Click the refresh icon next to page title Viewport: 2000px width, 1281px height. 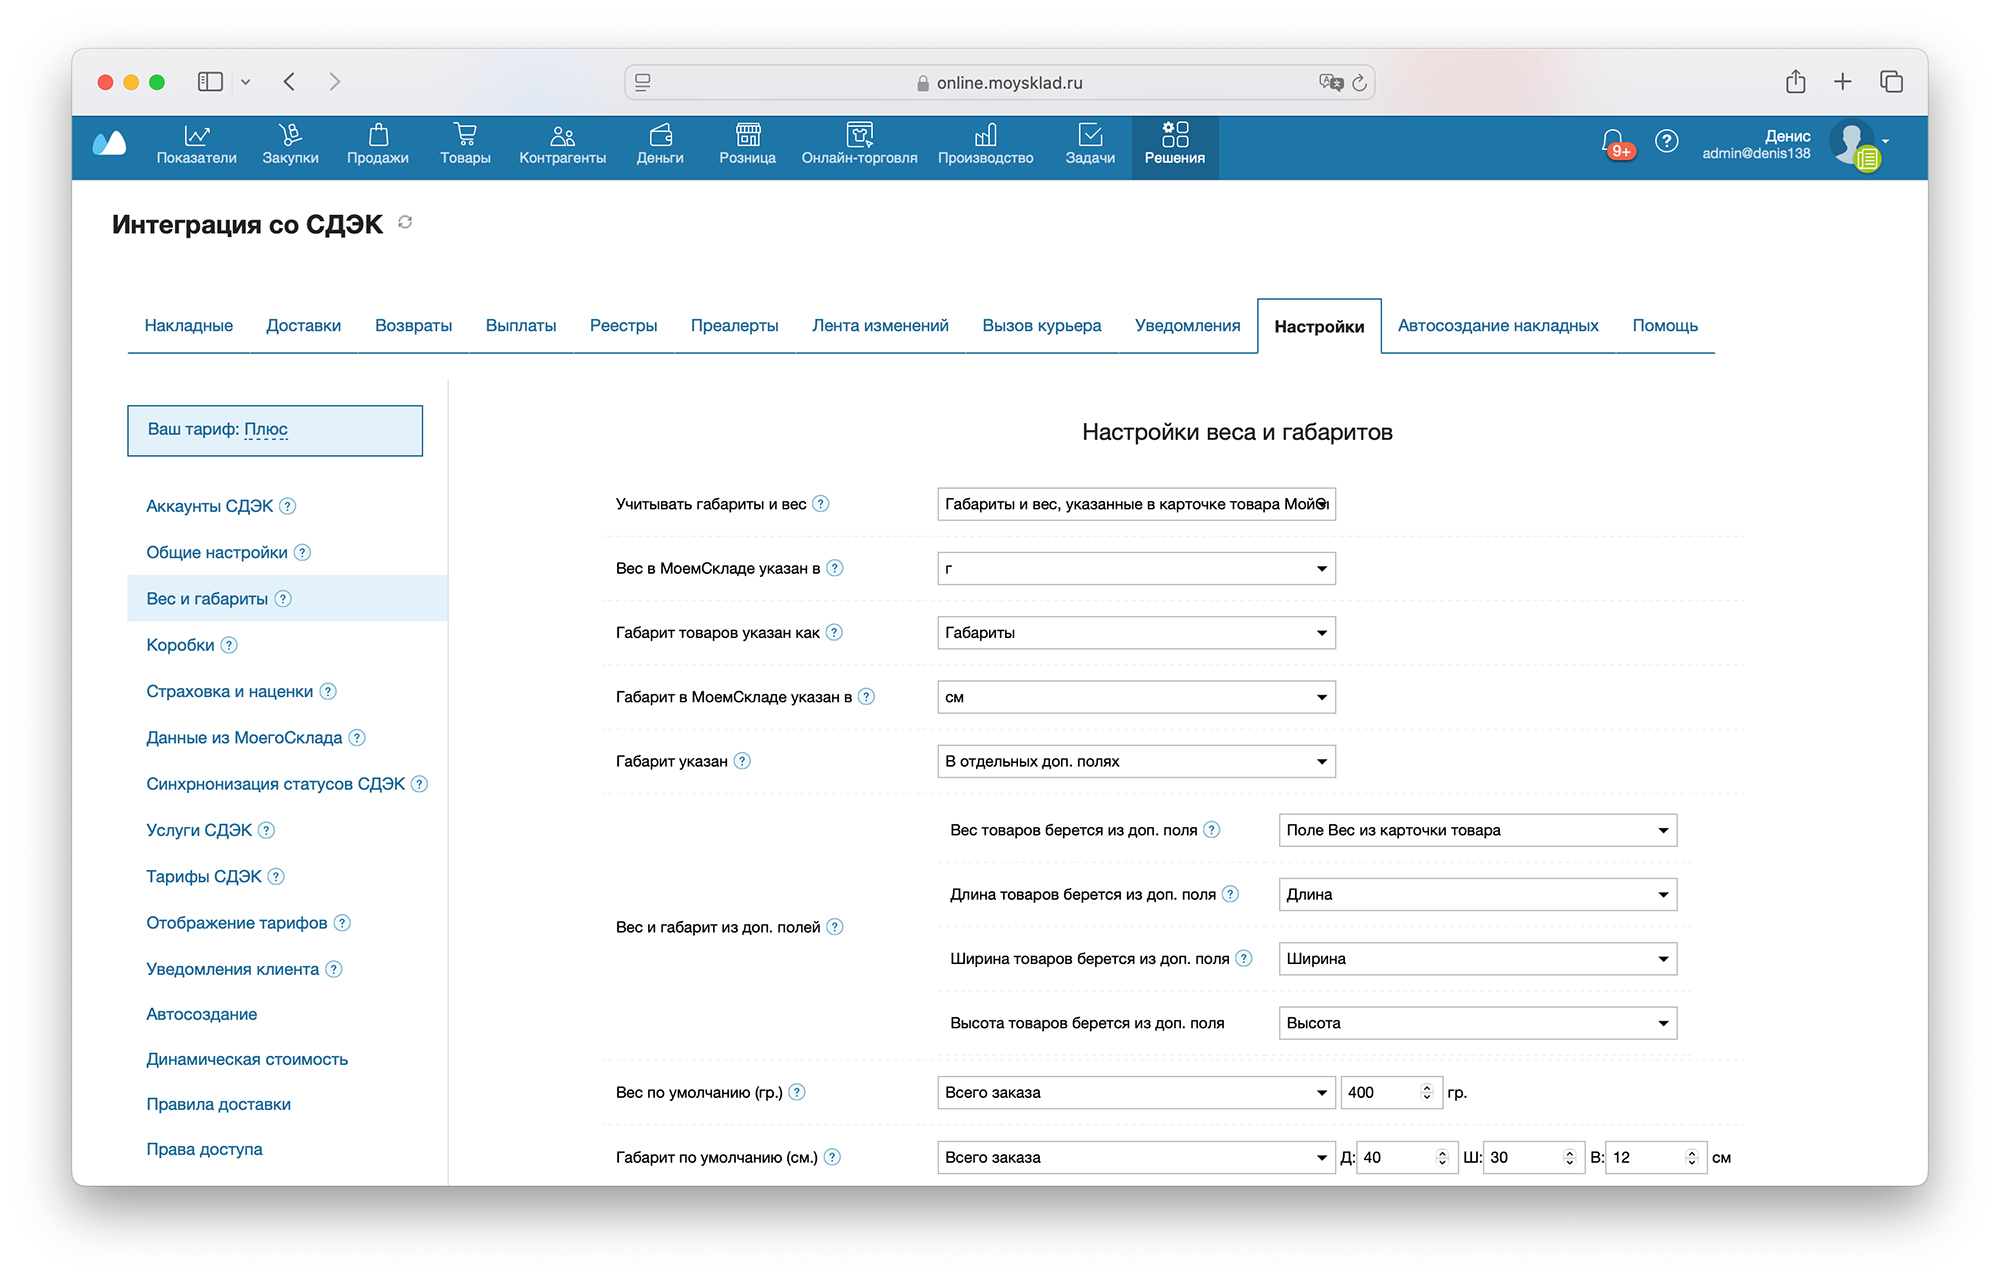(x=405, y=222)
